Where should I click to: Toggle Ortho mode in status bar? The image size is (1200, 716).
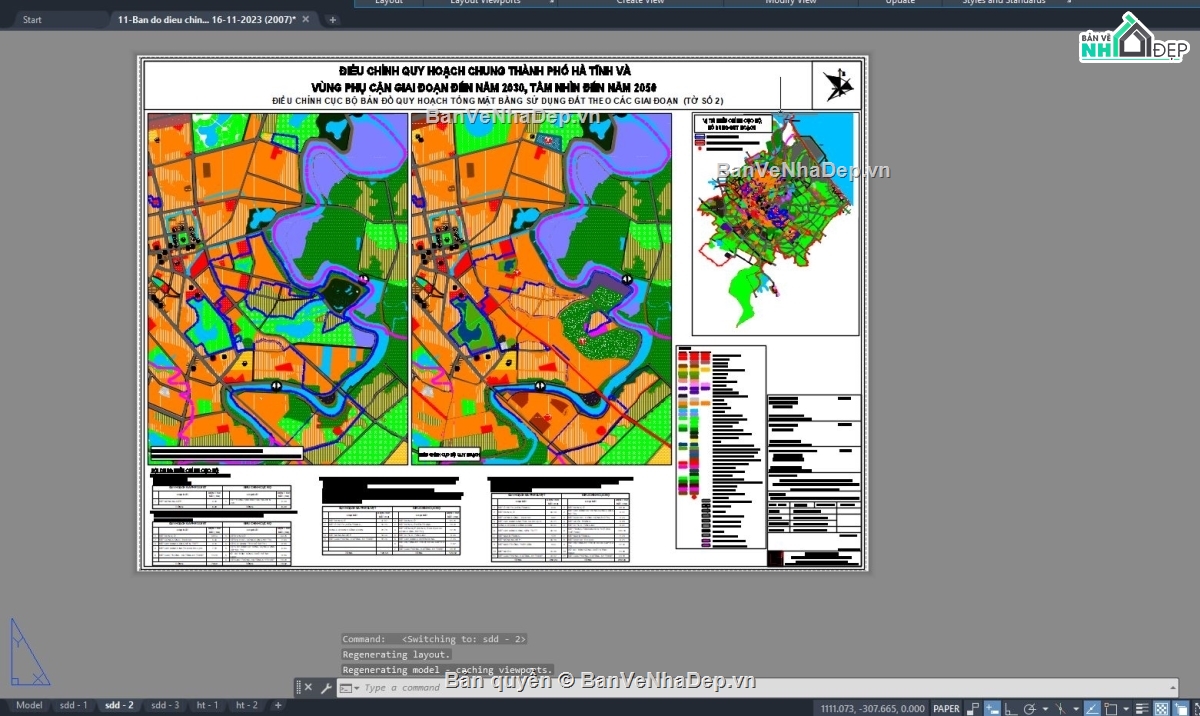1010,708
